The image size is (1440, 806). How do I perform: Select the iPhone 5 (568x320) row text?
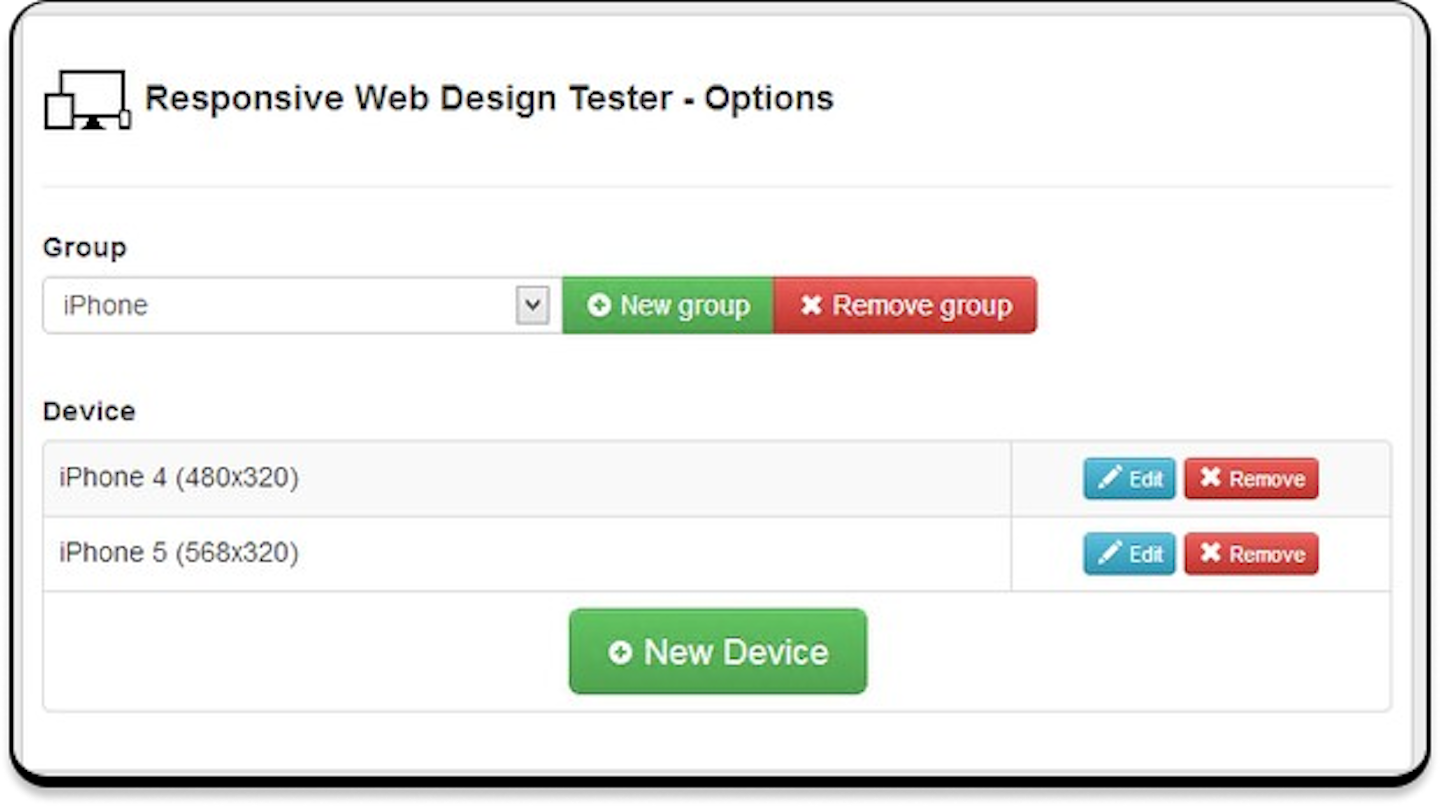[179, 553]
